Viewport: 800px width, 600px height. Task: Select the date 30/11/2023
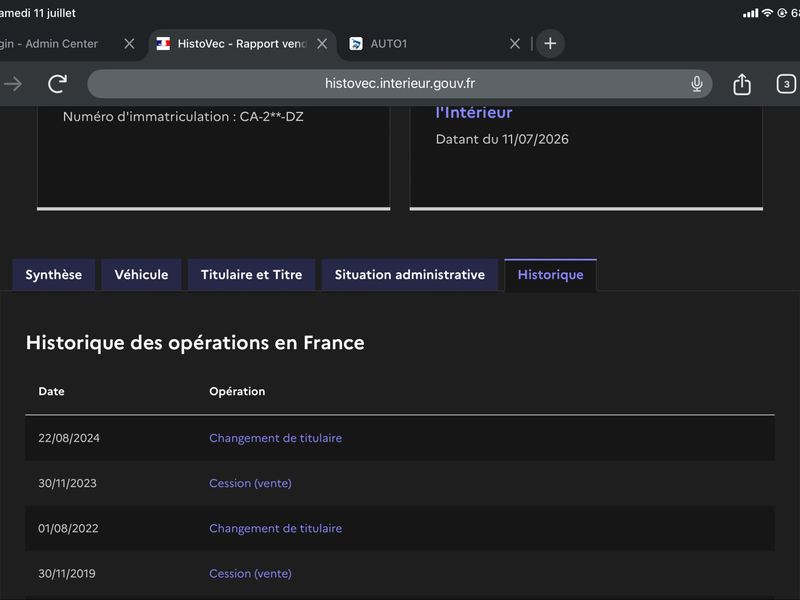(67, 483)
